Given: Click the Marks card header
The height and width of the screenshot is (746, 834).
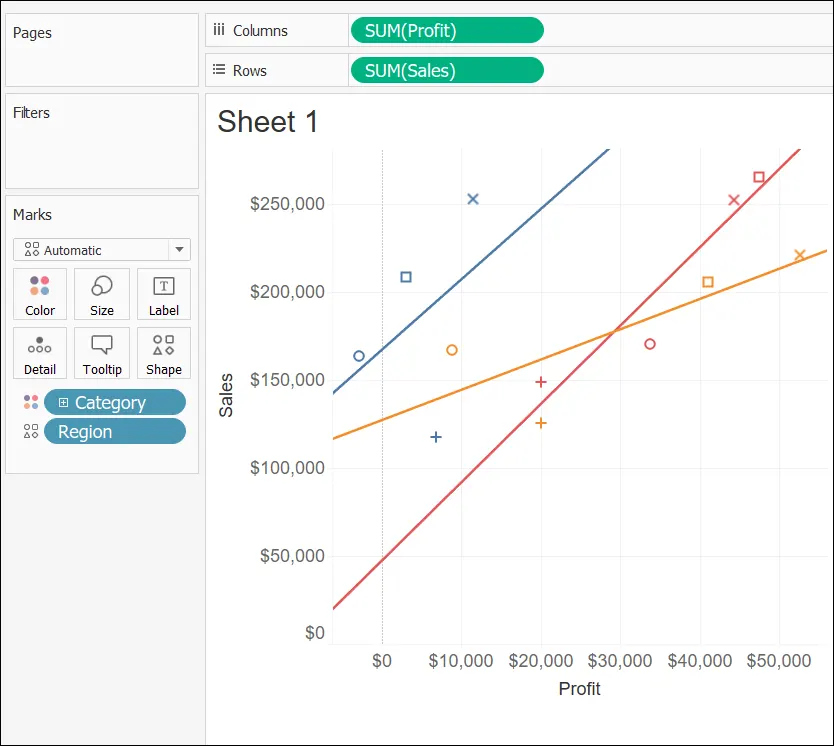Looking at the screenshot, I should point(32,215).
